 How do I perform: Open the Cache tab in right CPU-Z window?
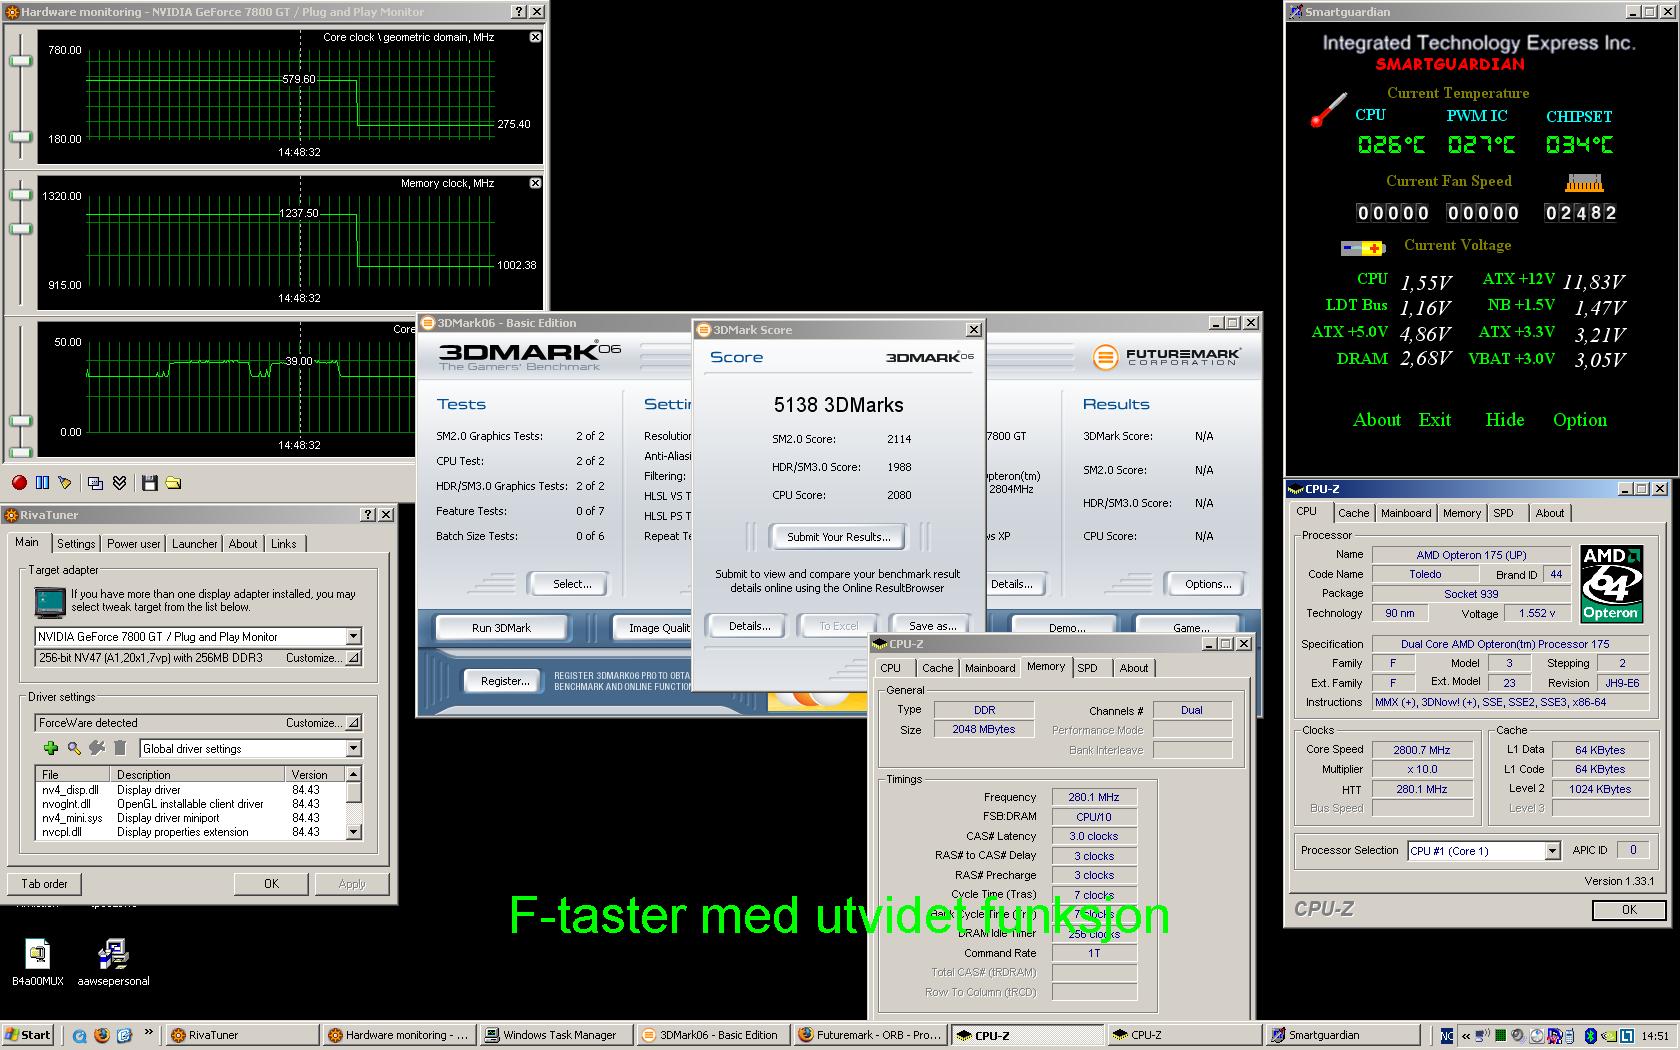[1354, 513]
